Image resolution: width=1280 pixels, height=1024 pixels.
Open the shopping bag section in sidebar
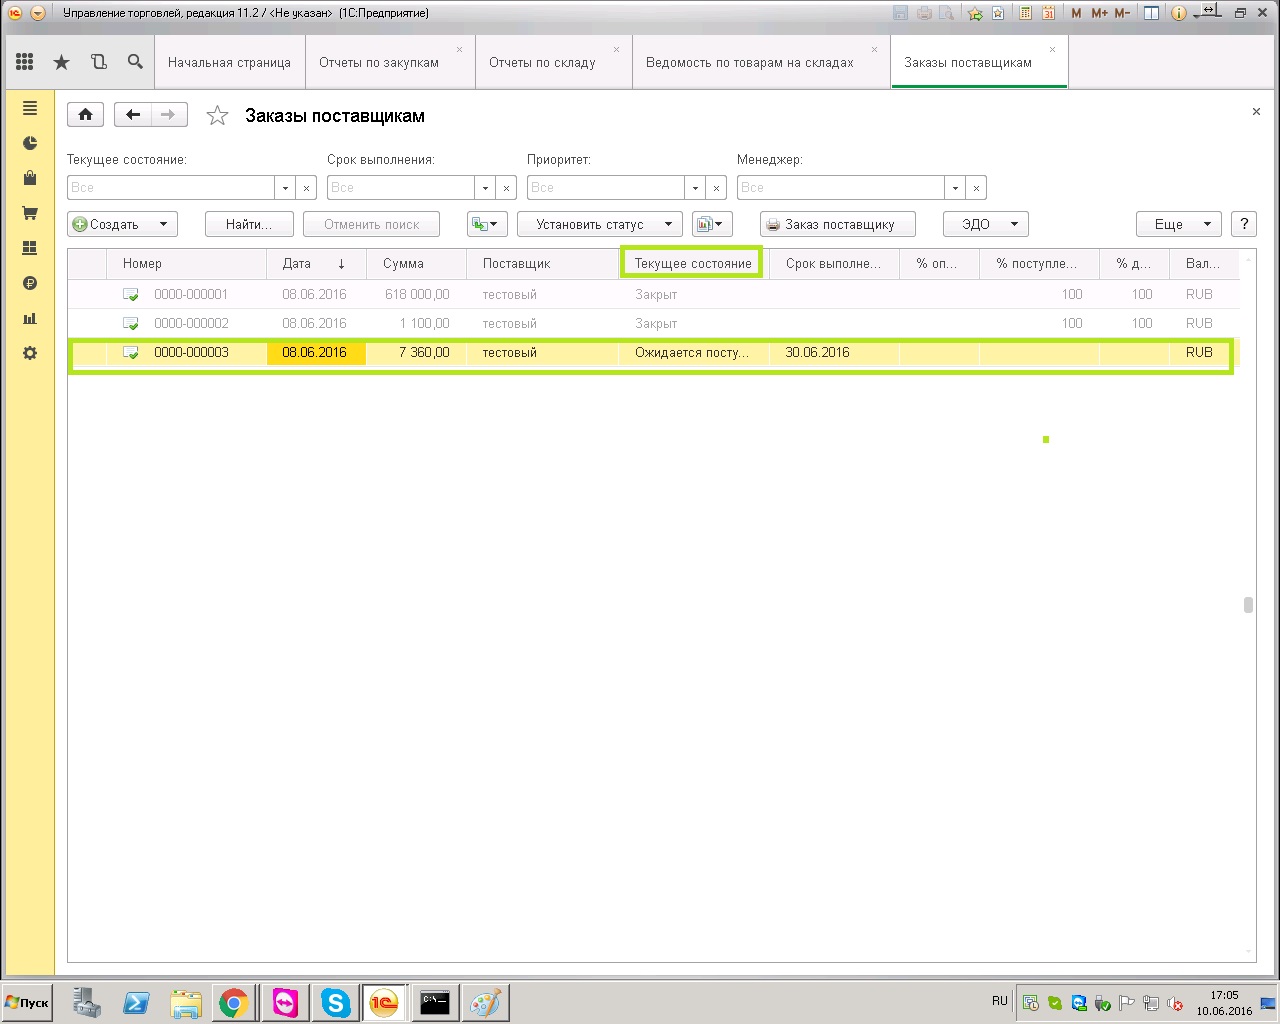30,178
